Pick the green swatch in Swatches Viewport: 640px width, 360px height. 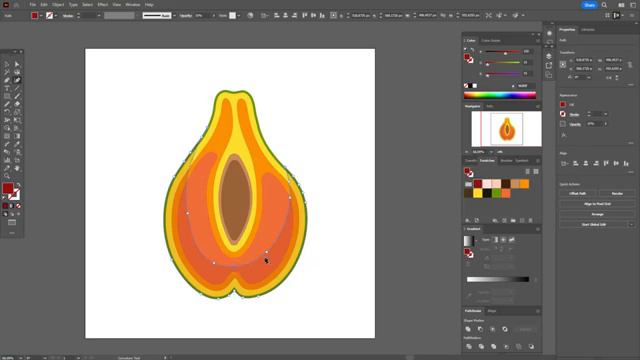click(x=496, y=193)
